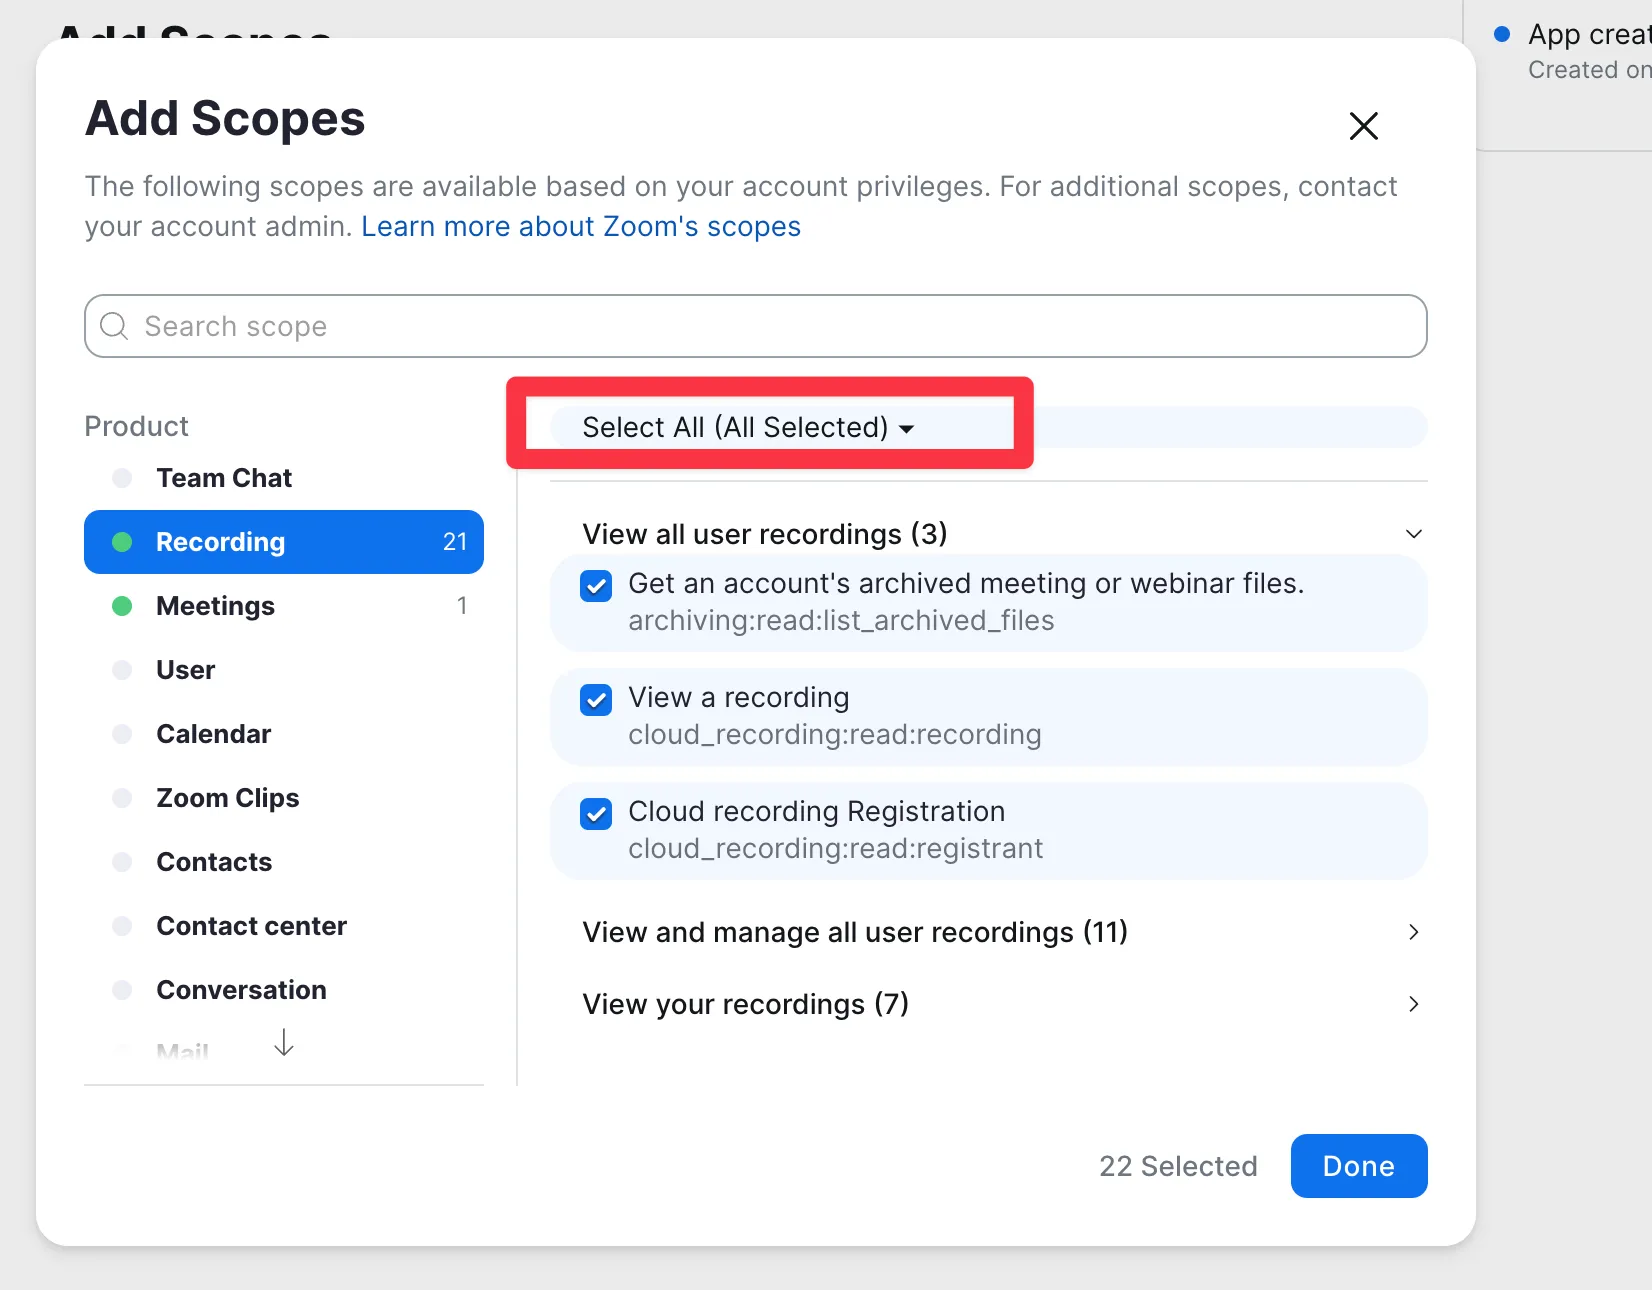The image size is (1652, 1290).
Task: Select the Meetings product category
Action: tap(284, 606)
